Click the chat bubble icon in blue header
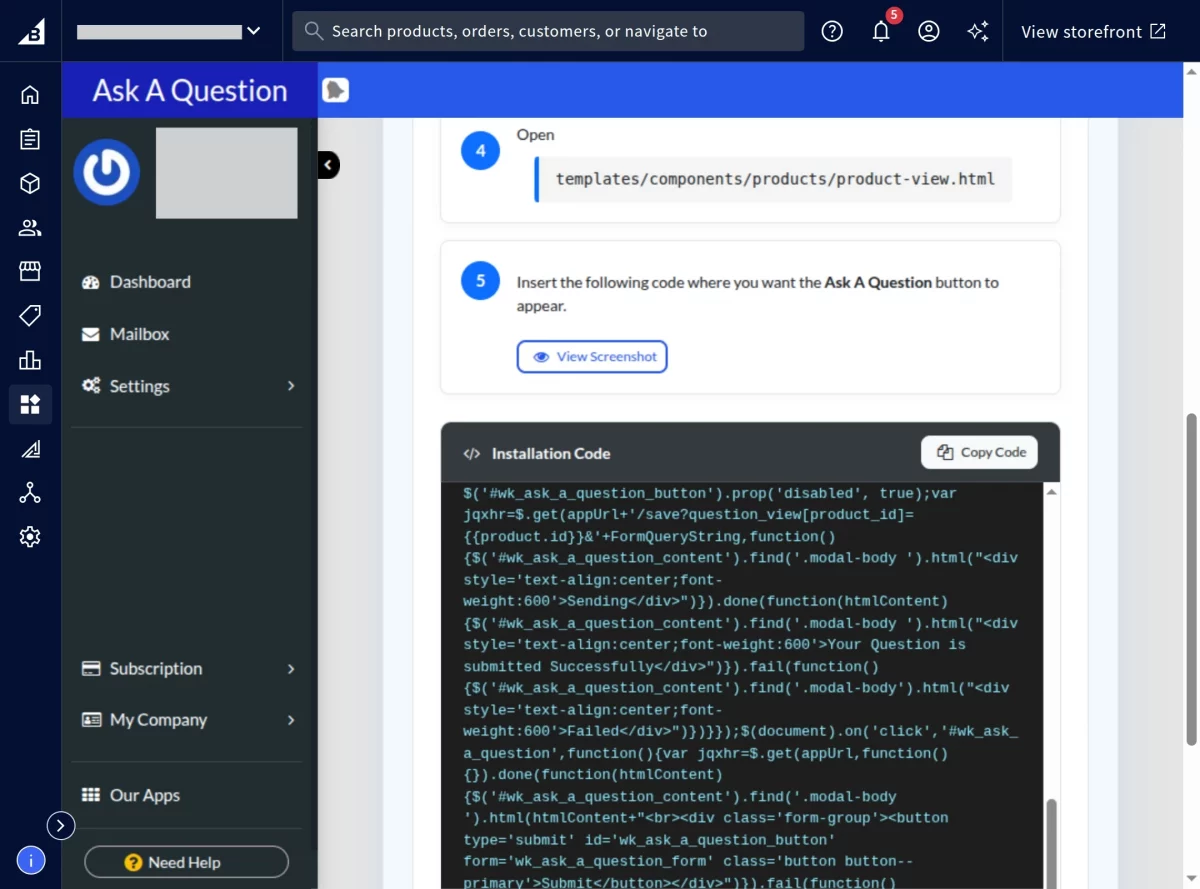 pos(336,90)
